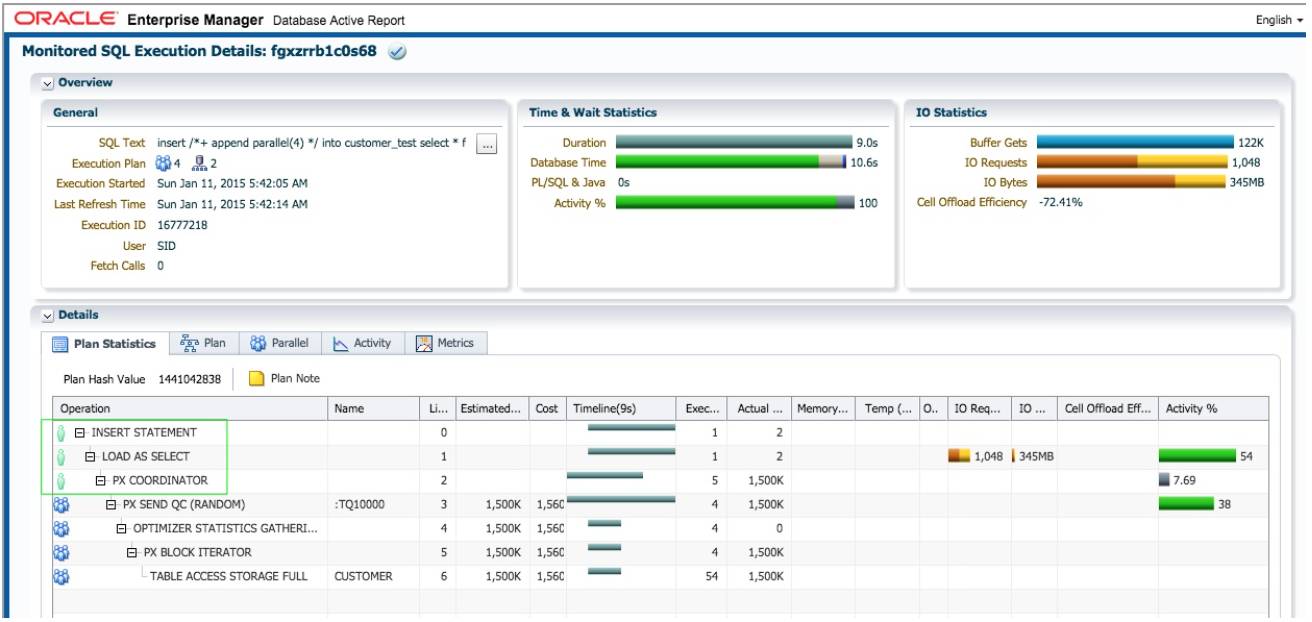Collapse the PX SEND QC (RANDOM) node

point(111,505)
